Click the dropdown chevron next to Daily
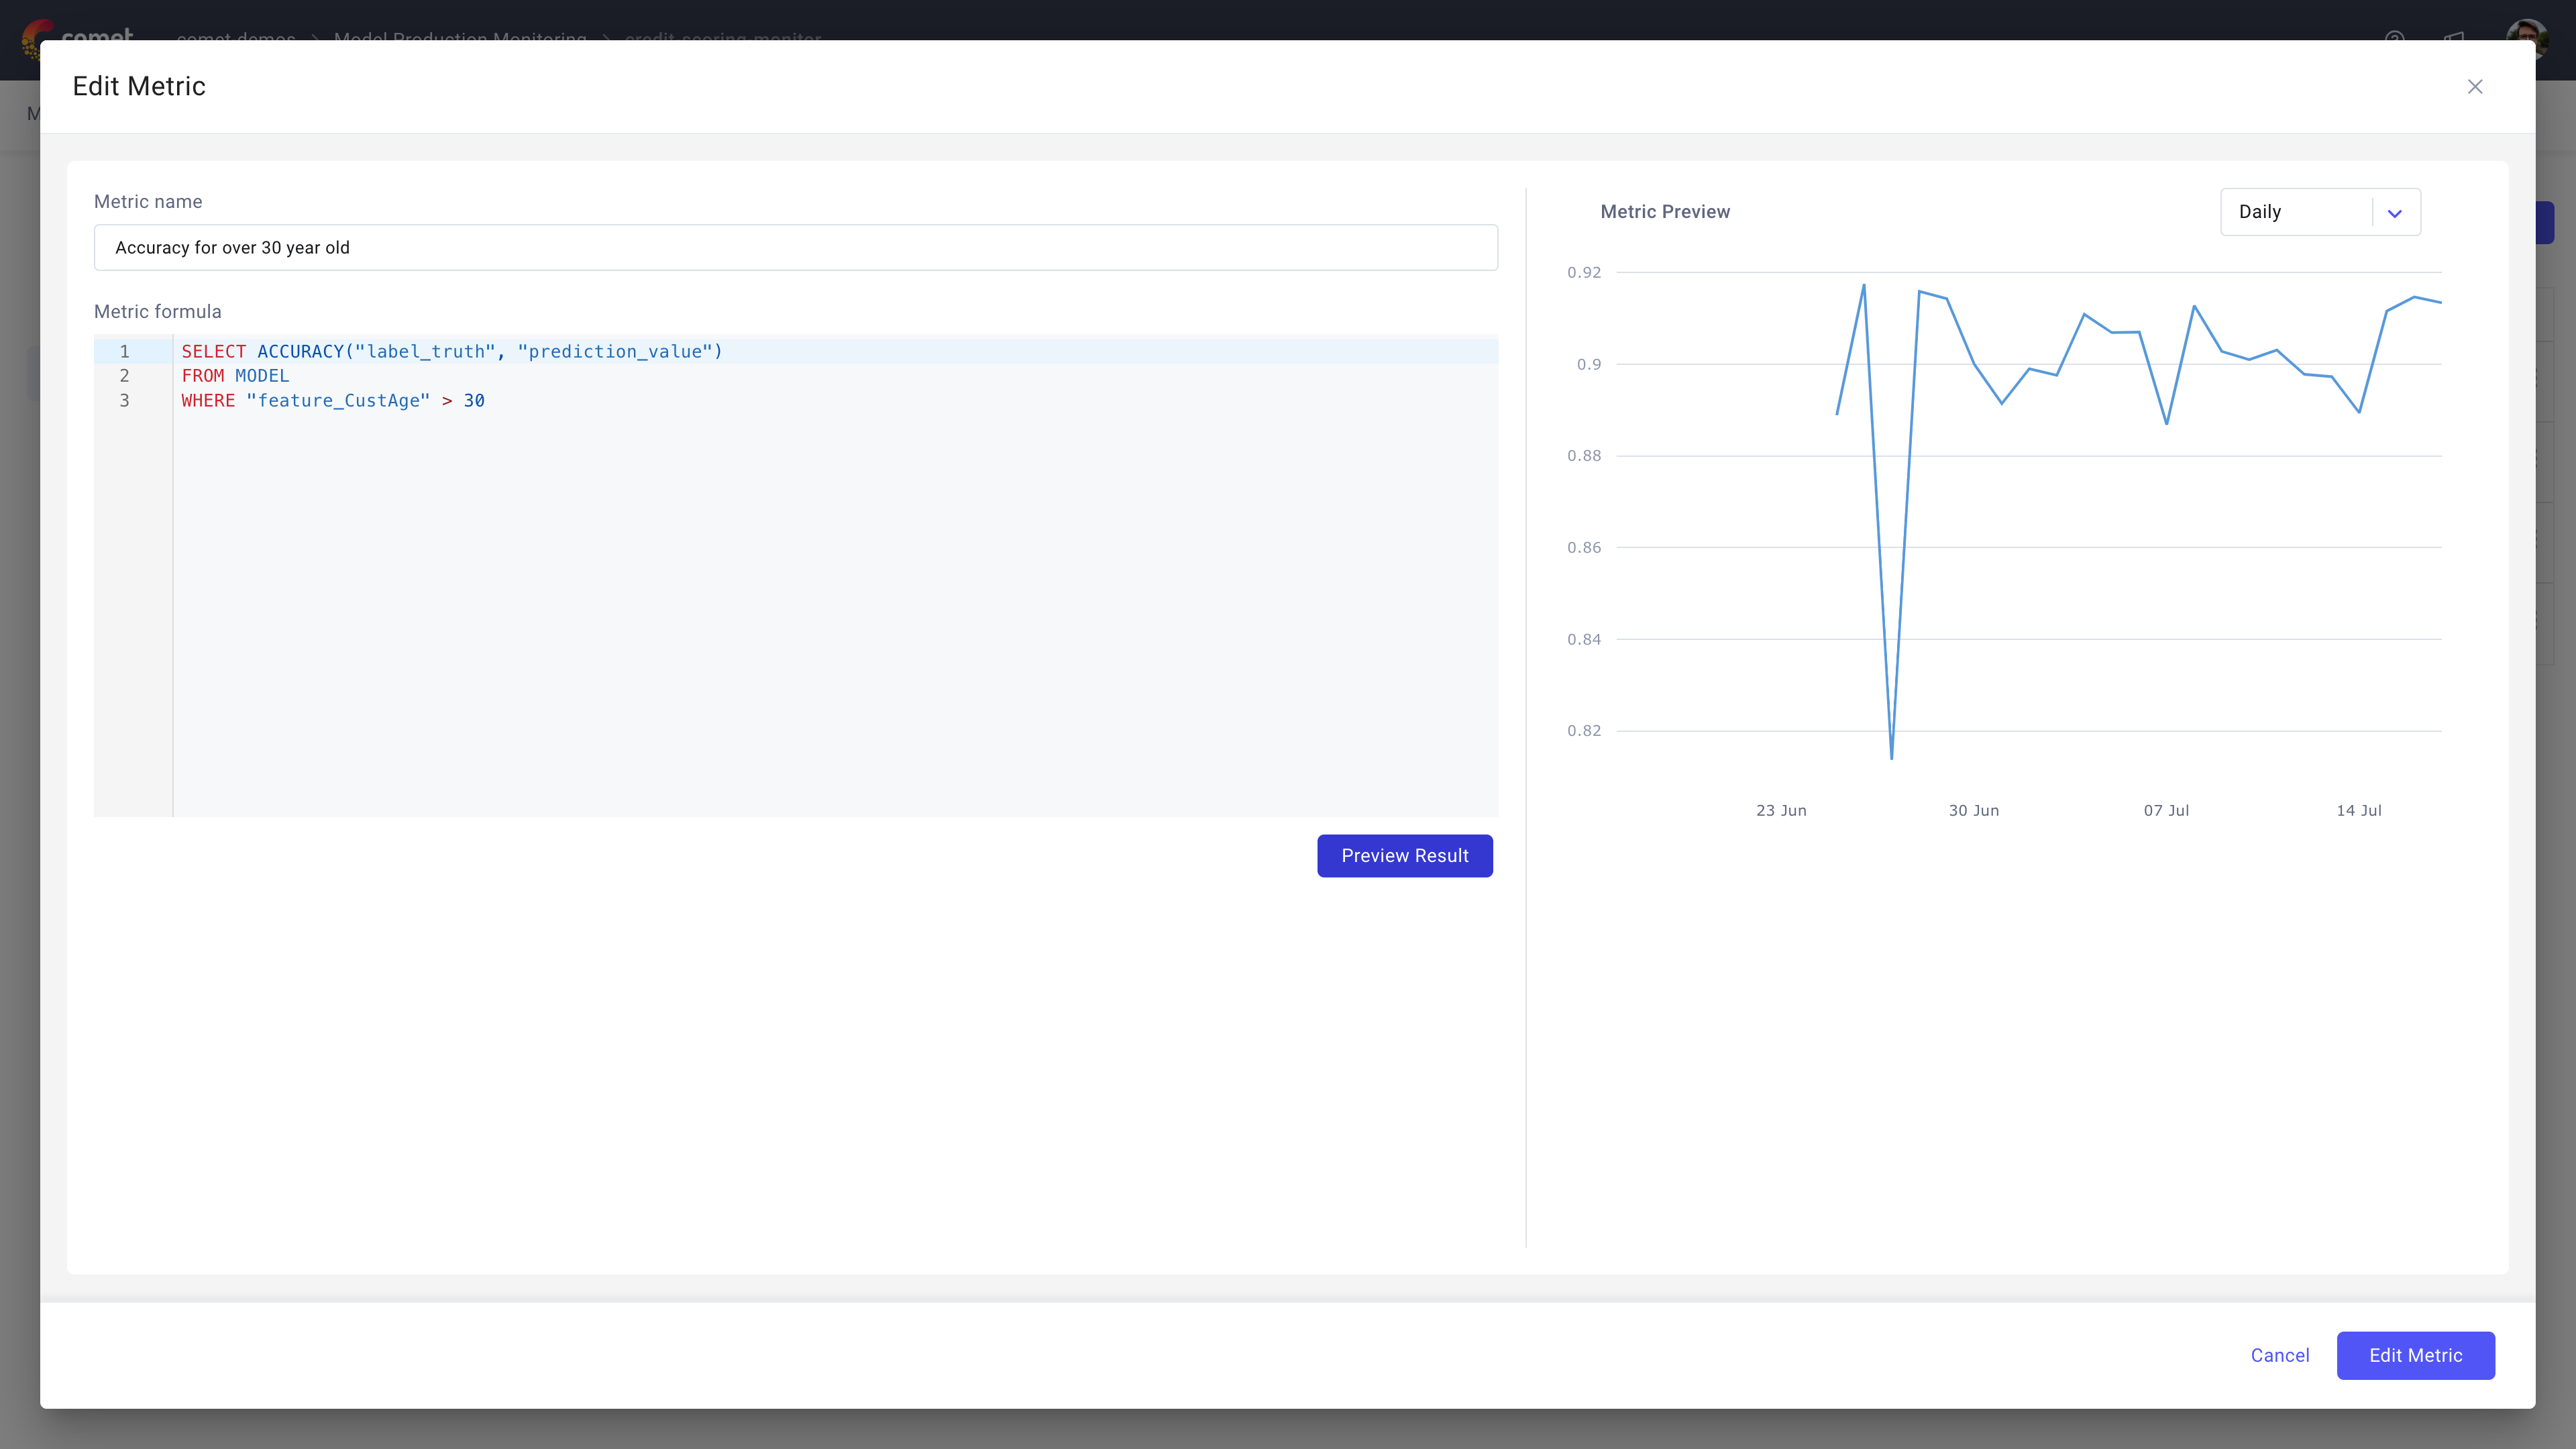This screenshot has width=2576, height=1449. (x=2395, y=211)
